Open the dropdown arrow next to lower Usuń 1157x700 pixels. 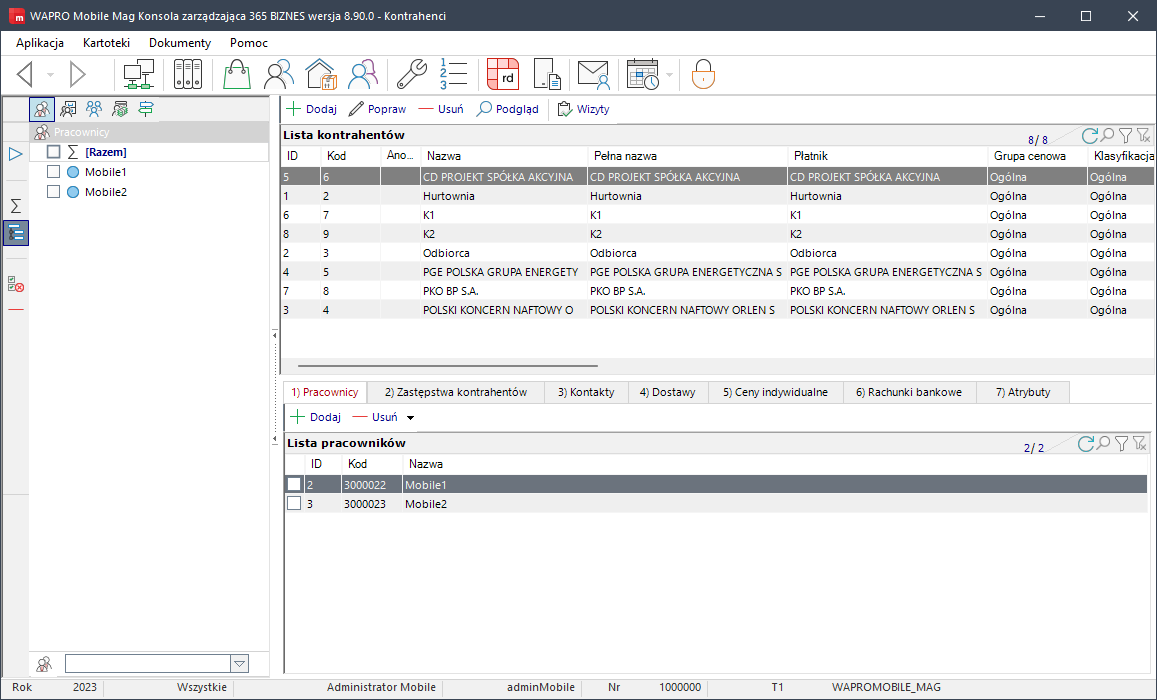[411, 417]
